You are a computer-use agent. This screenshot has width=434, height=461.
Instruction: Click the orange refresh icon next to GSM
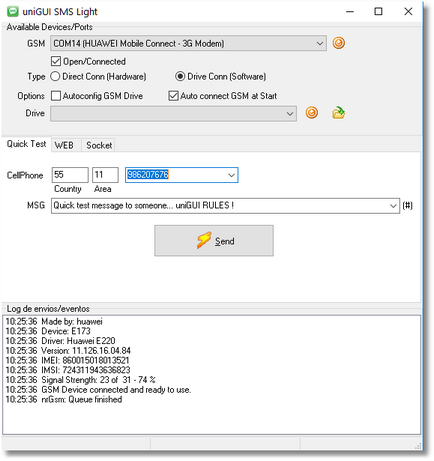click(x=338, y=43)
